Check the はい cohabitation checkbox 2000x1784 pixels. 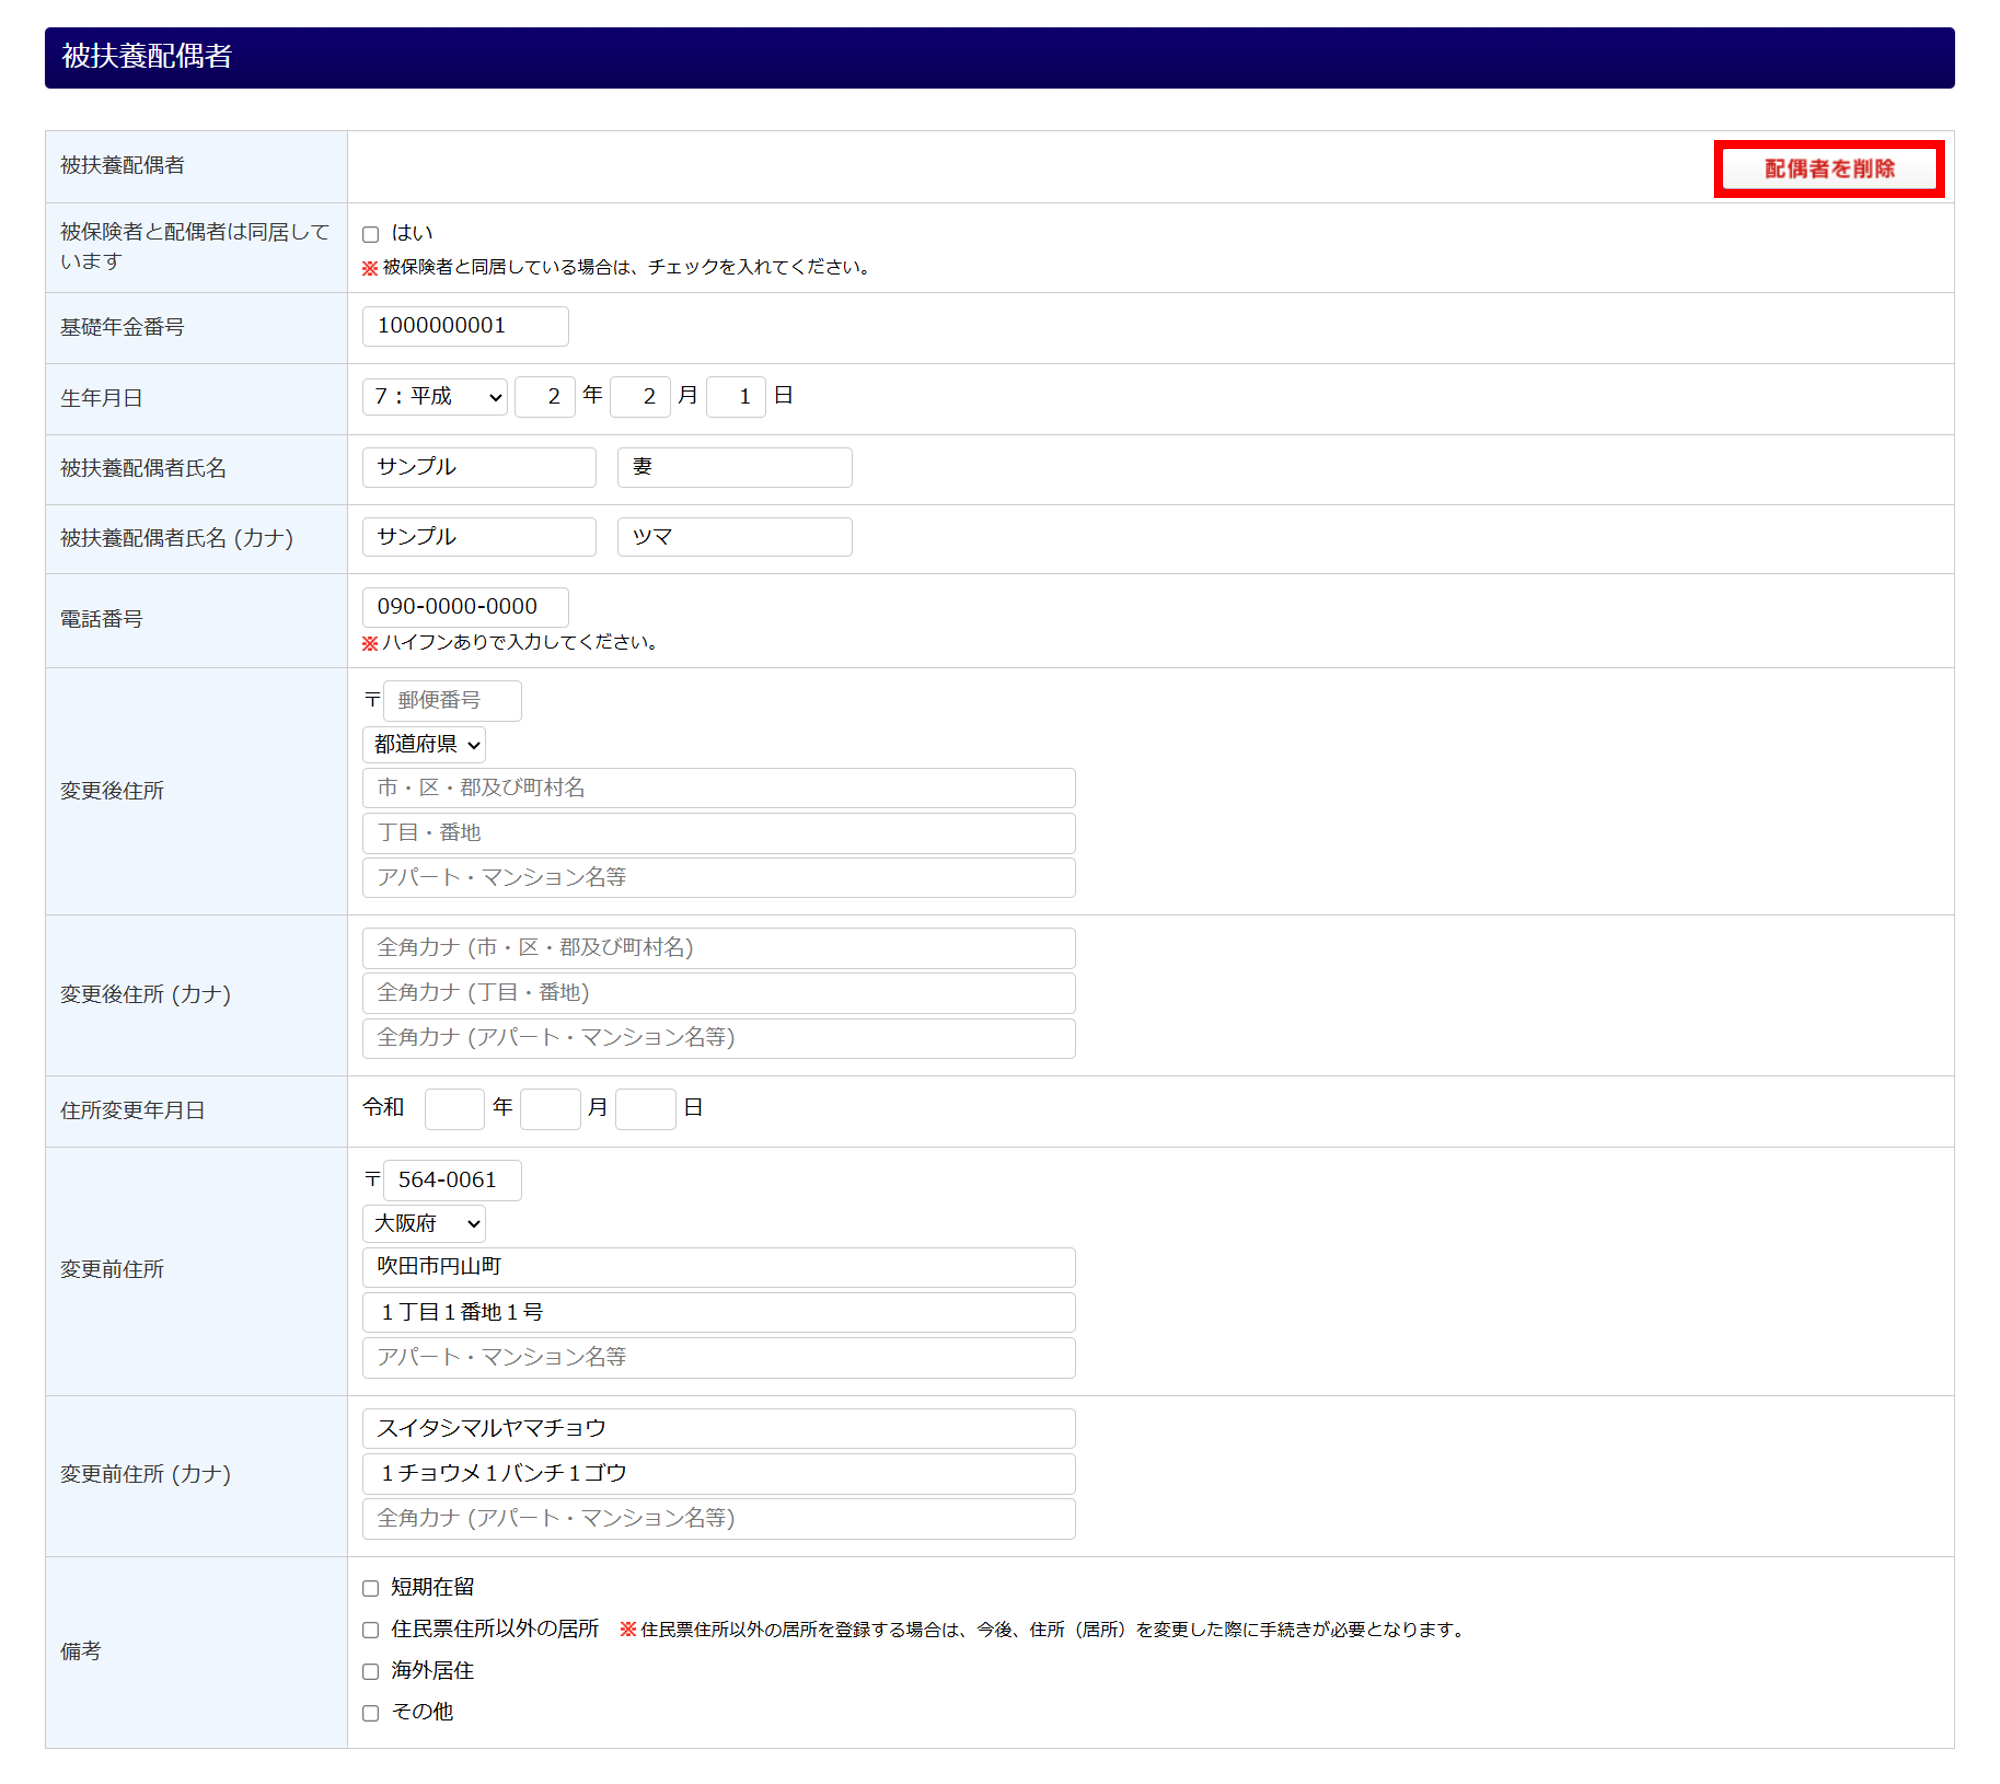point(371,234)
